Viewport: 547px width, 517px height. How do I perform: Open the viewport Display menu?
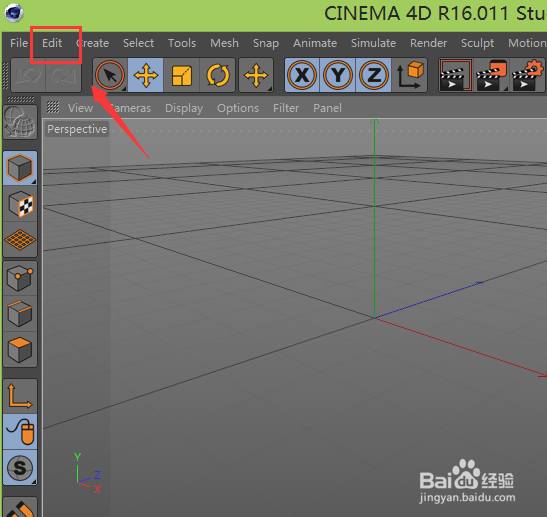click(x=184, y=109)
